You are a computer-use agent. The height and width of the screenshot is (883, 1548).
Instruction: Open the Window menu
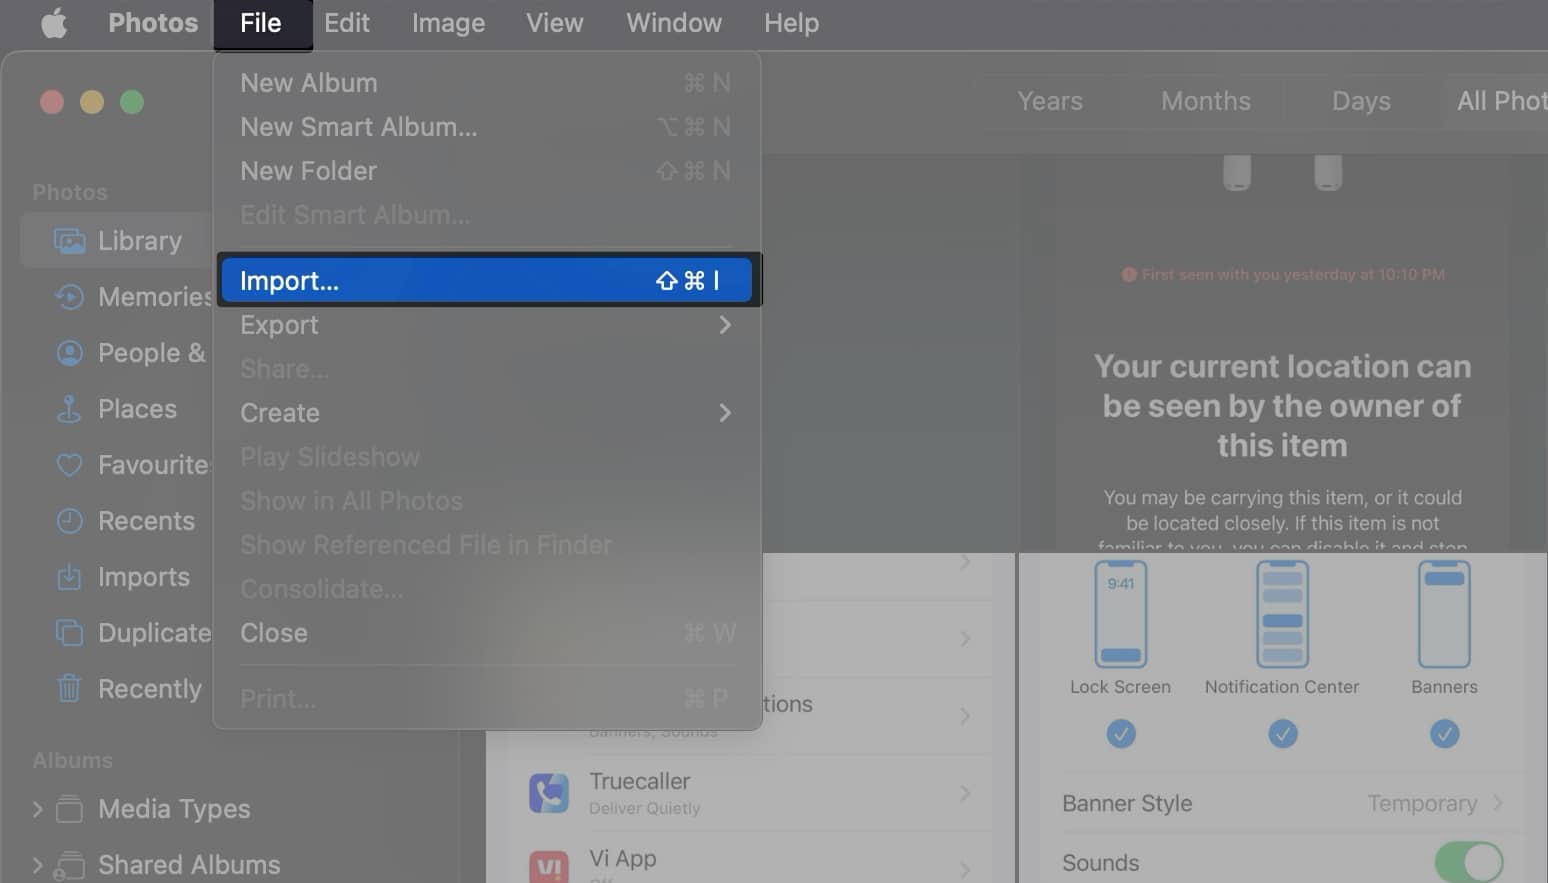click(x=674, y=22)
